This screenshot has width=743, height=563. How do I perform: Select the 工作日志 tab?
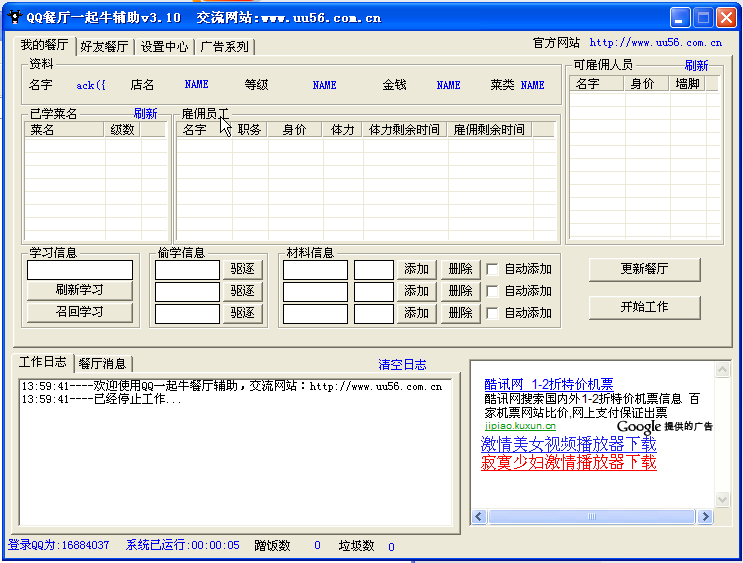coord(43,362)
